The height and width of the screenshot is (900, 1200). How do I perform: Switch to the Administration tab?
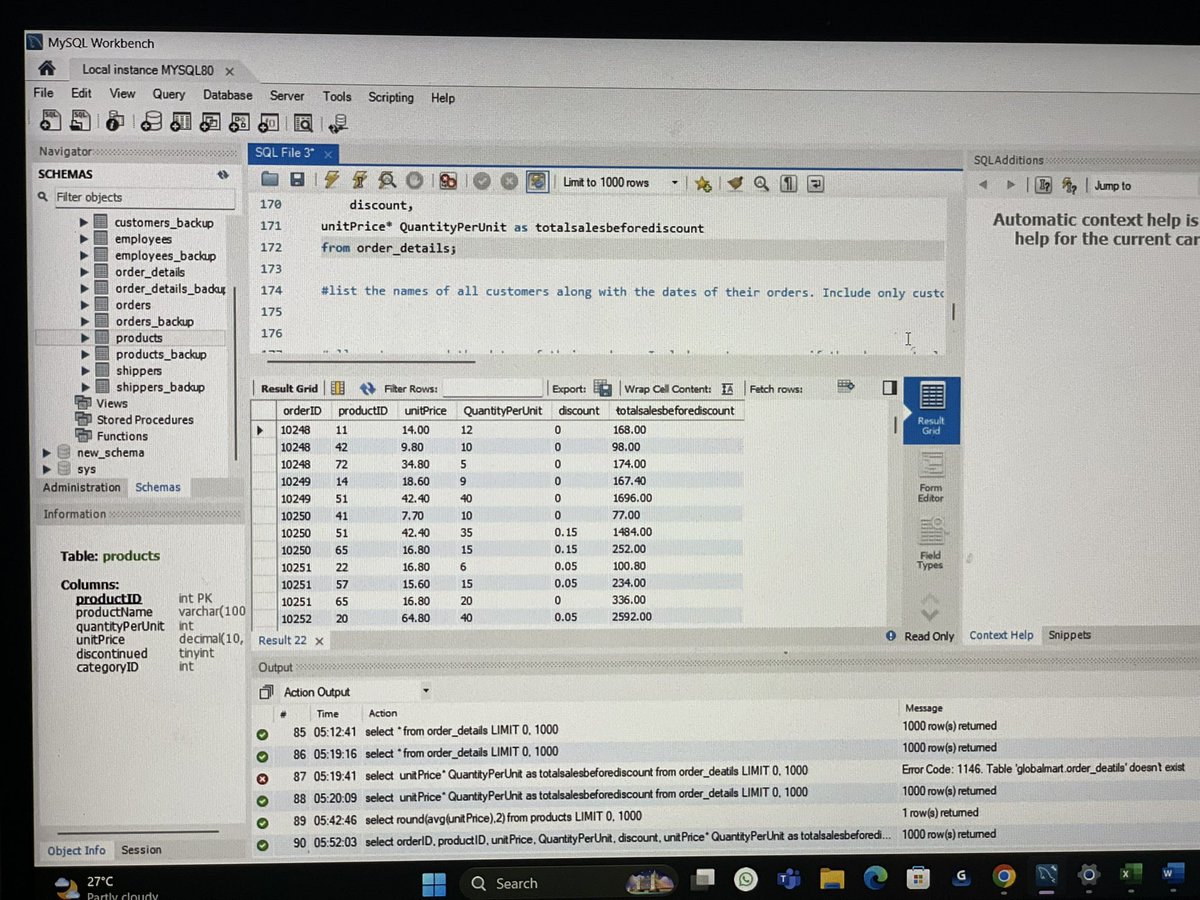[x=82, y=487]
